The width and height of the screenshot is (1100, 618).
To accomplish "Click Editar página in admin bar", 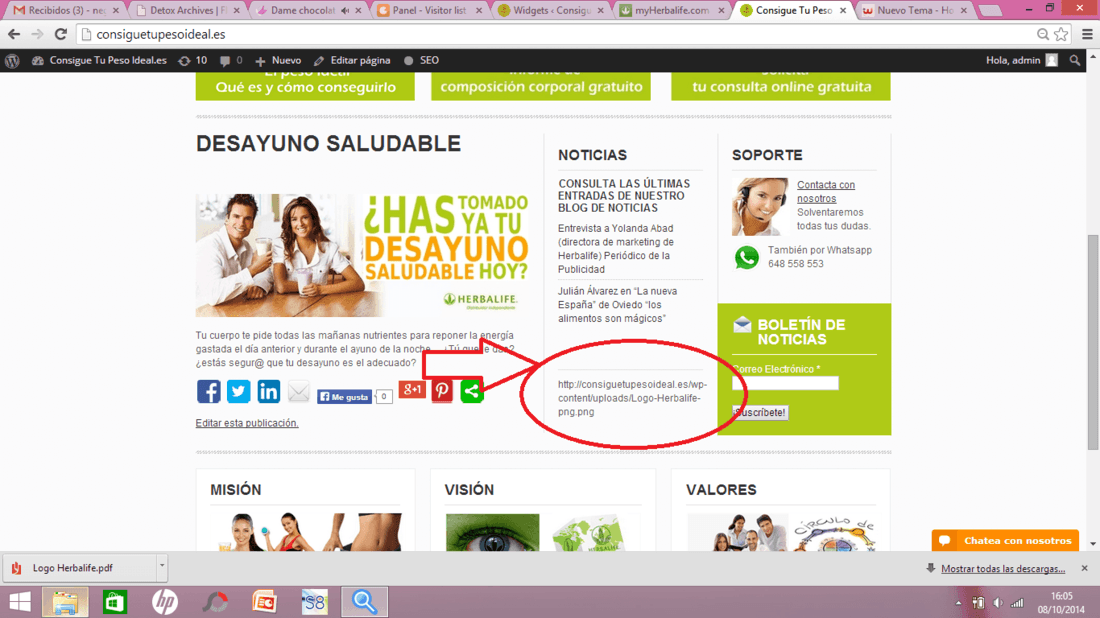I will pyautogui.click(x=352, y=60).
